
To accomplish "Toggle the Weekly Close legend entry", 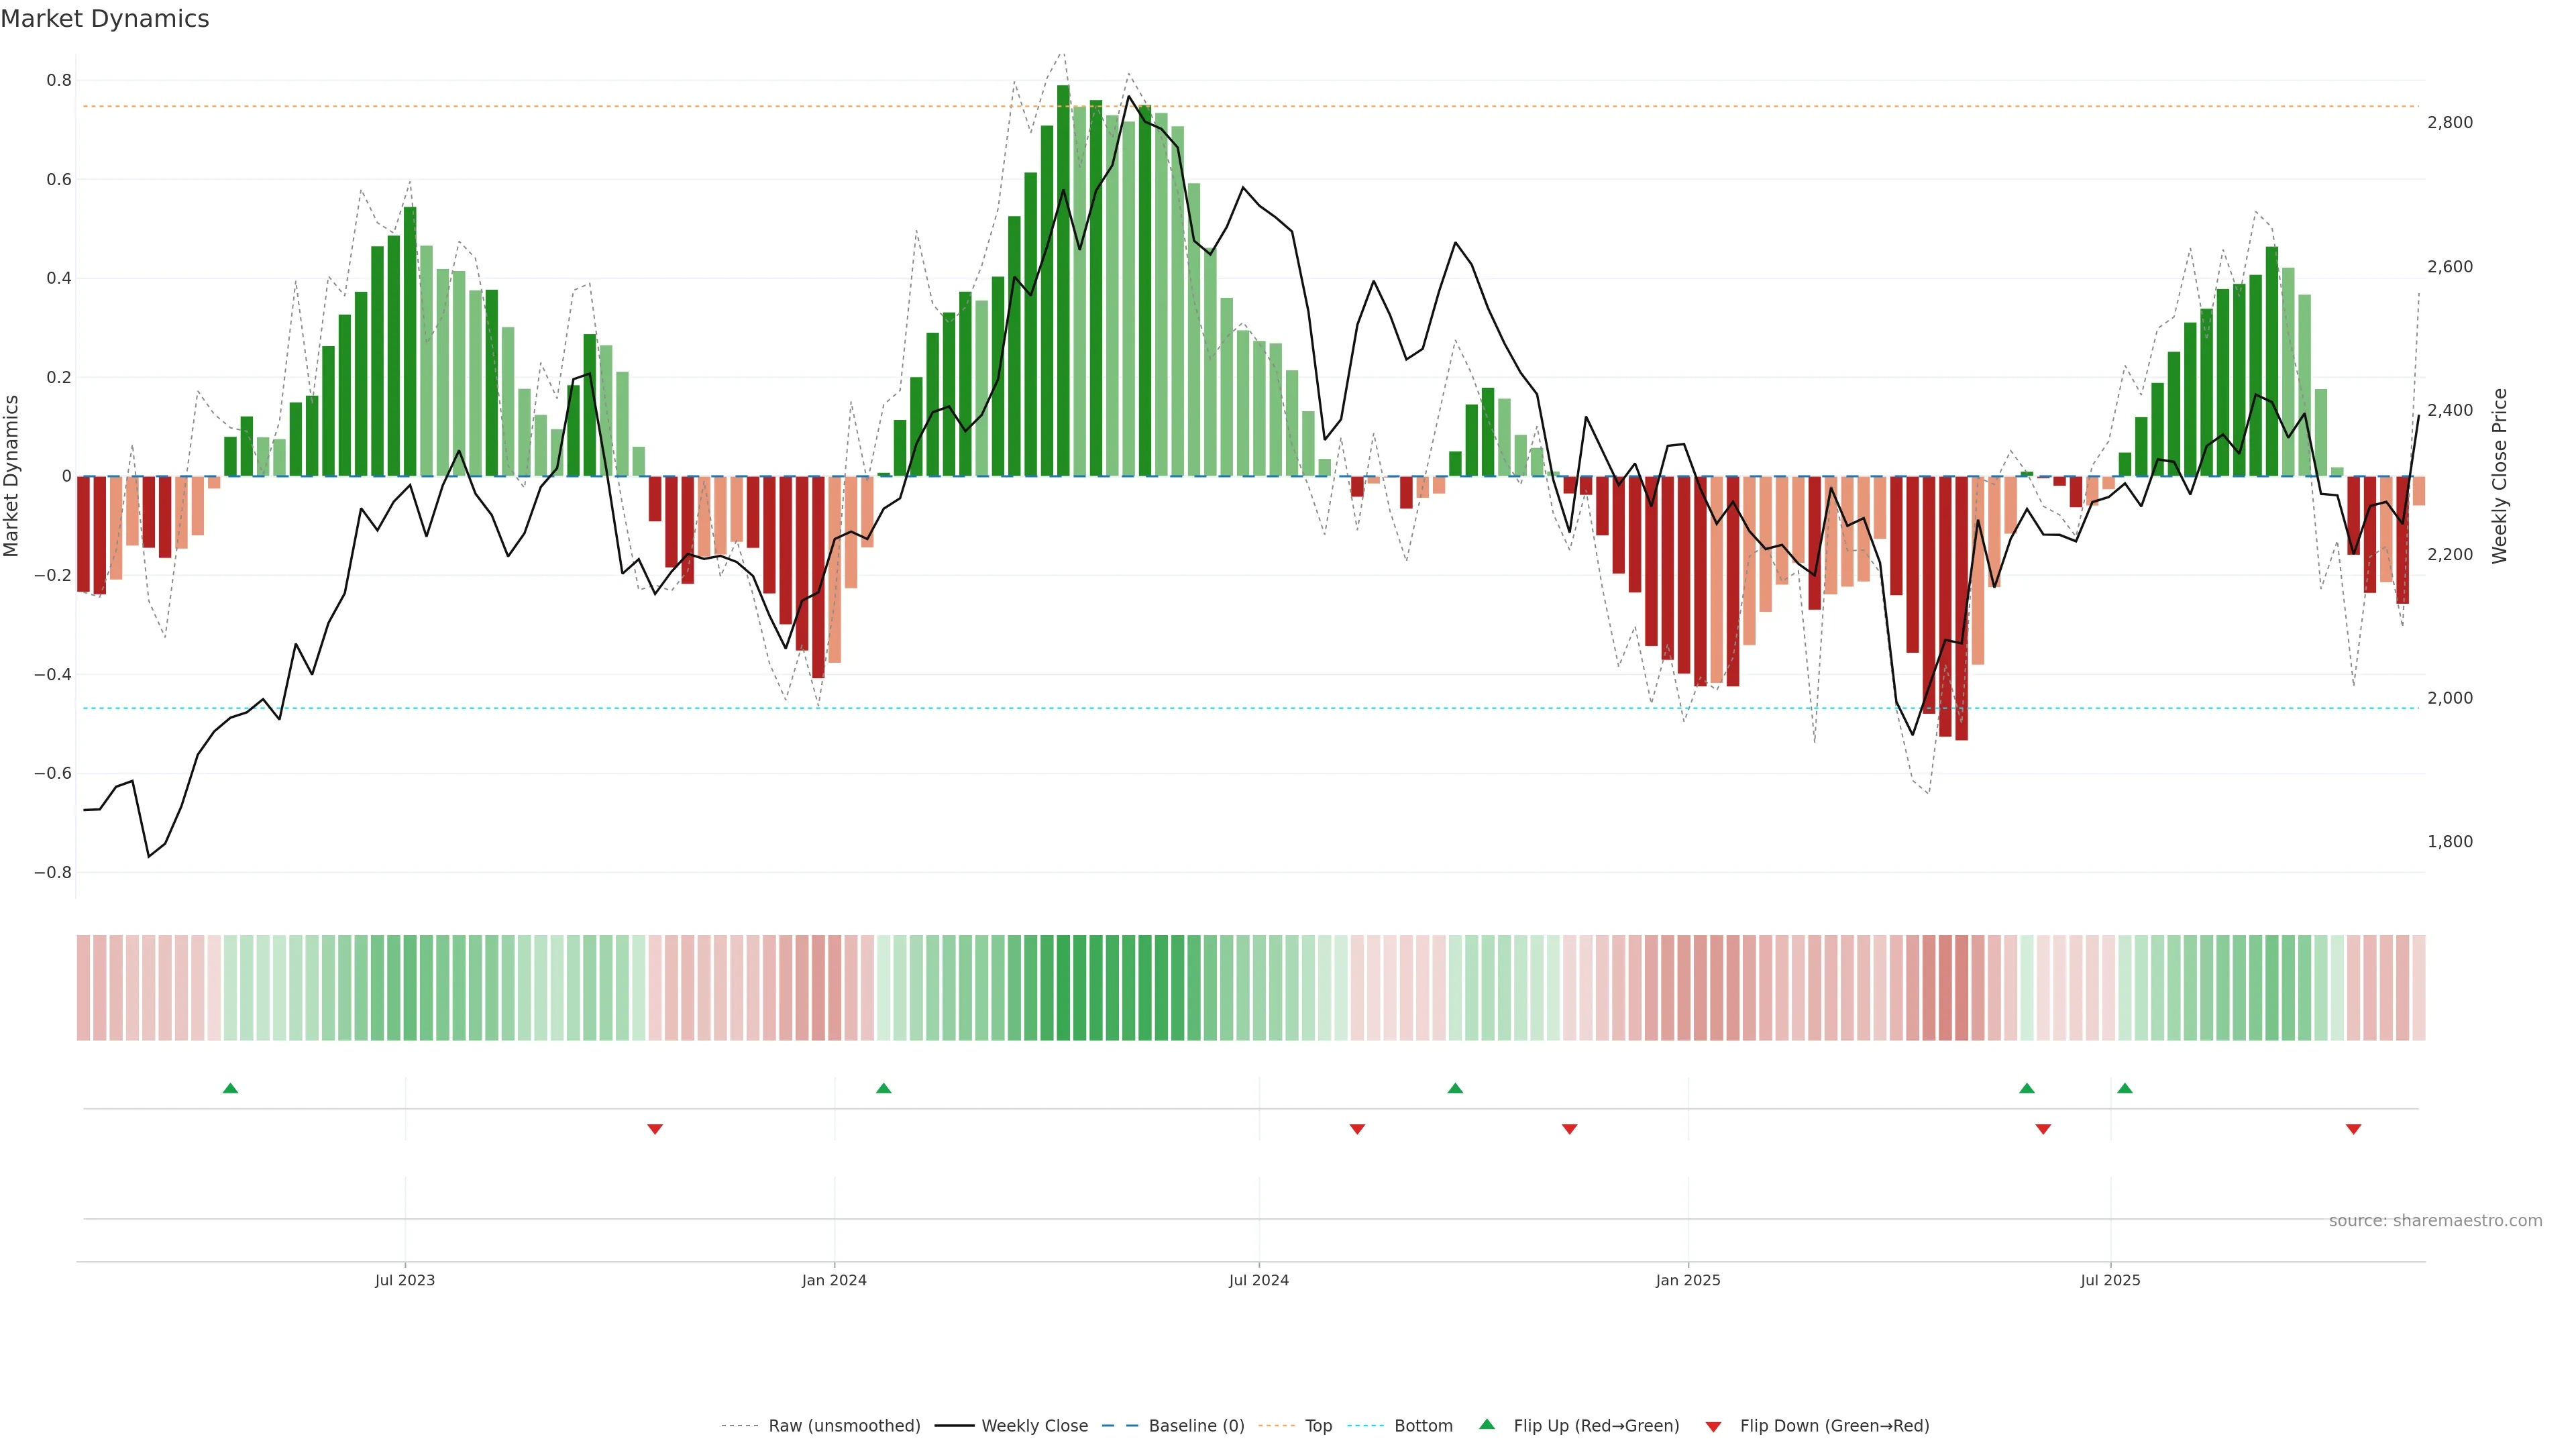I will pos(1034,1426).
